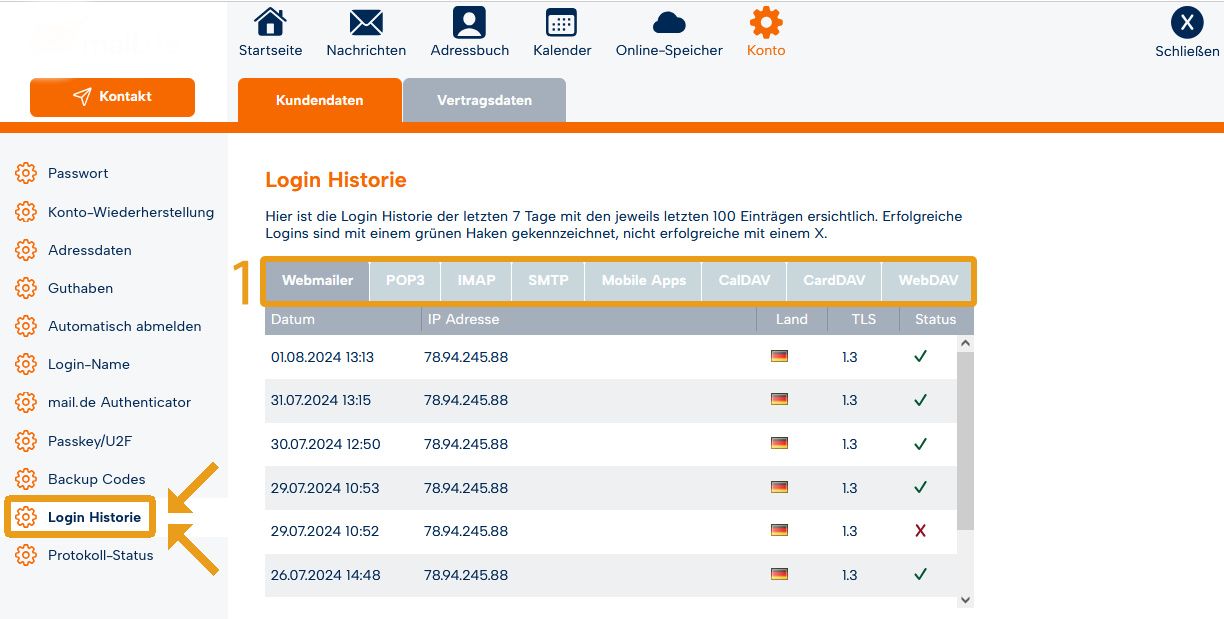Click the red X status for 29.07.2024 10:52
Viewport: 1224px width, 619px height.
(921, 531)
